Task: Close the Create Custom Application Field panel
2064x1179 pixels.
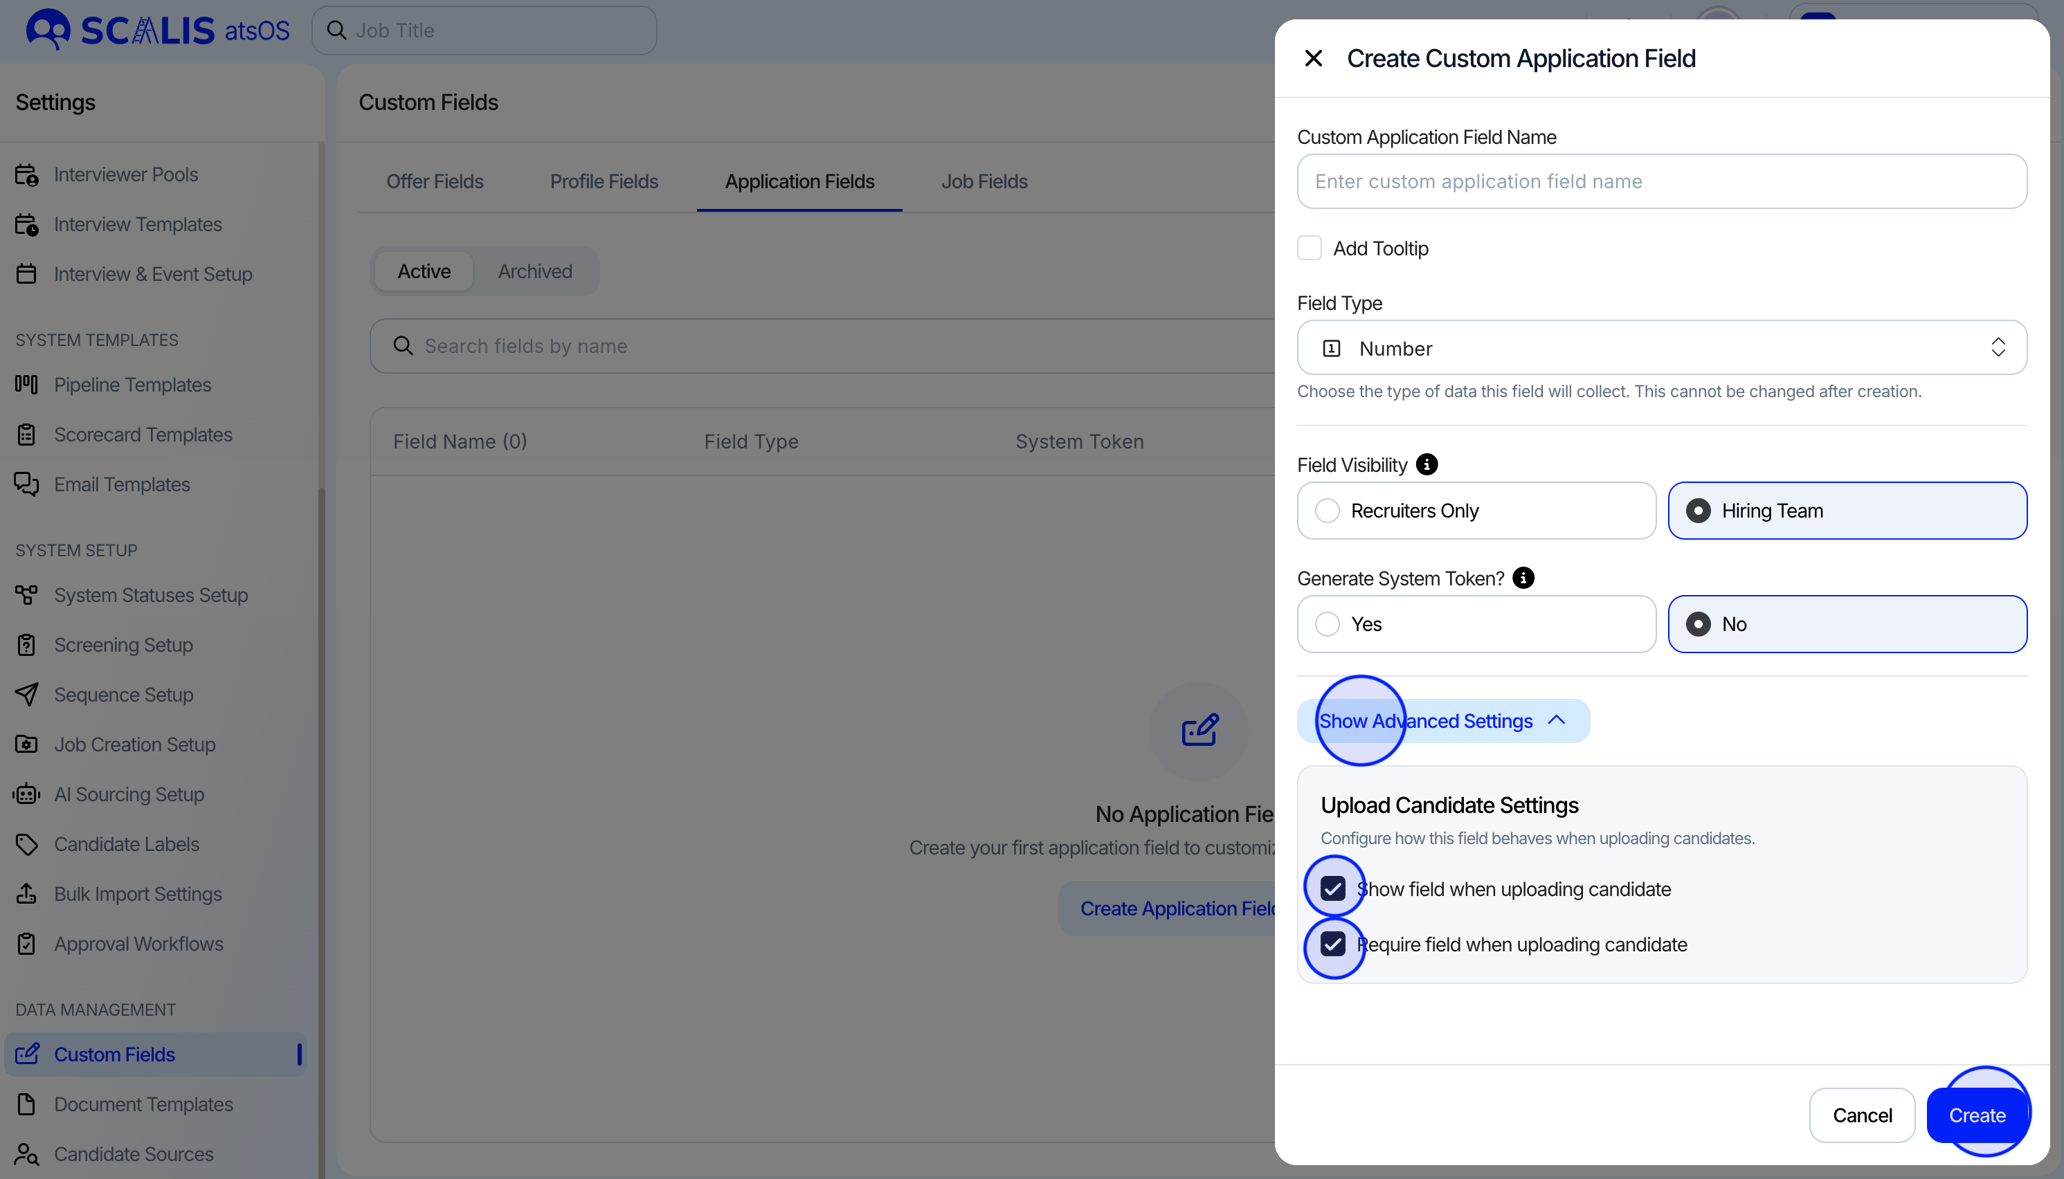Action: click(x=1313, y=58)
